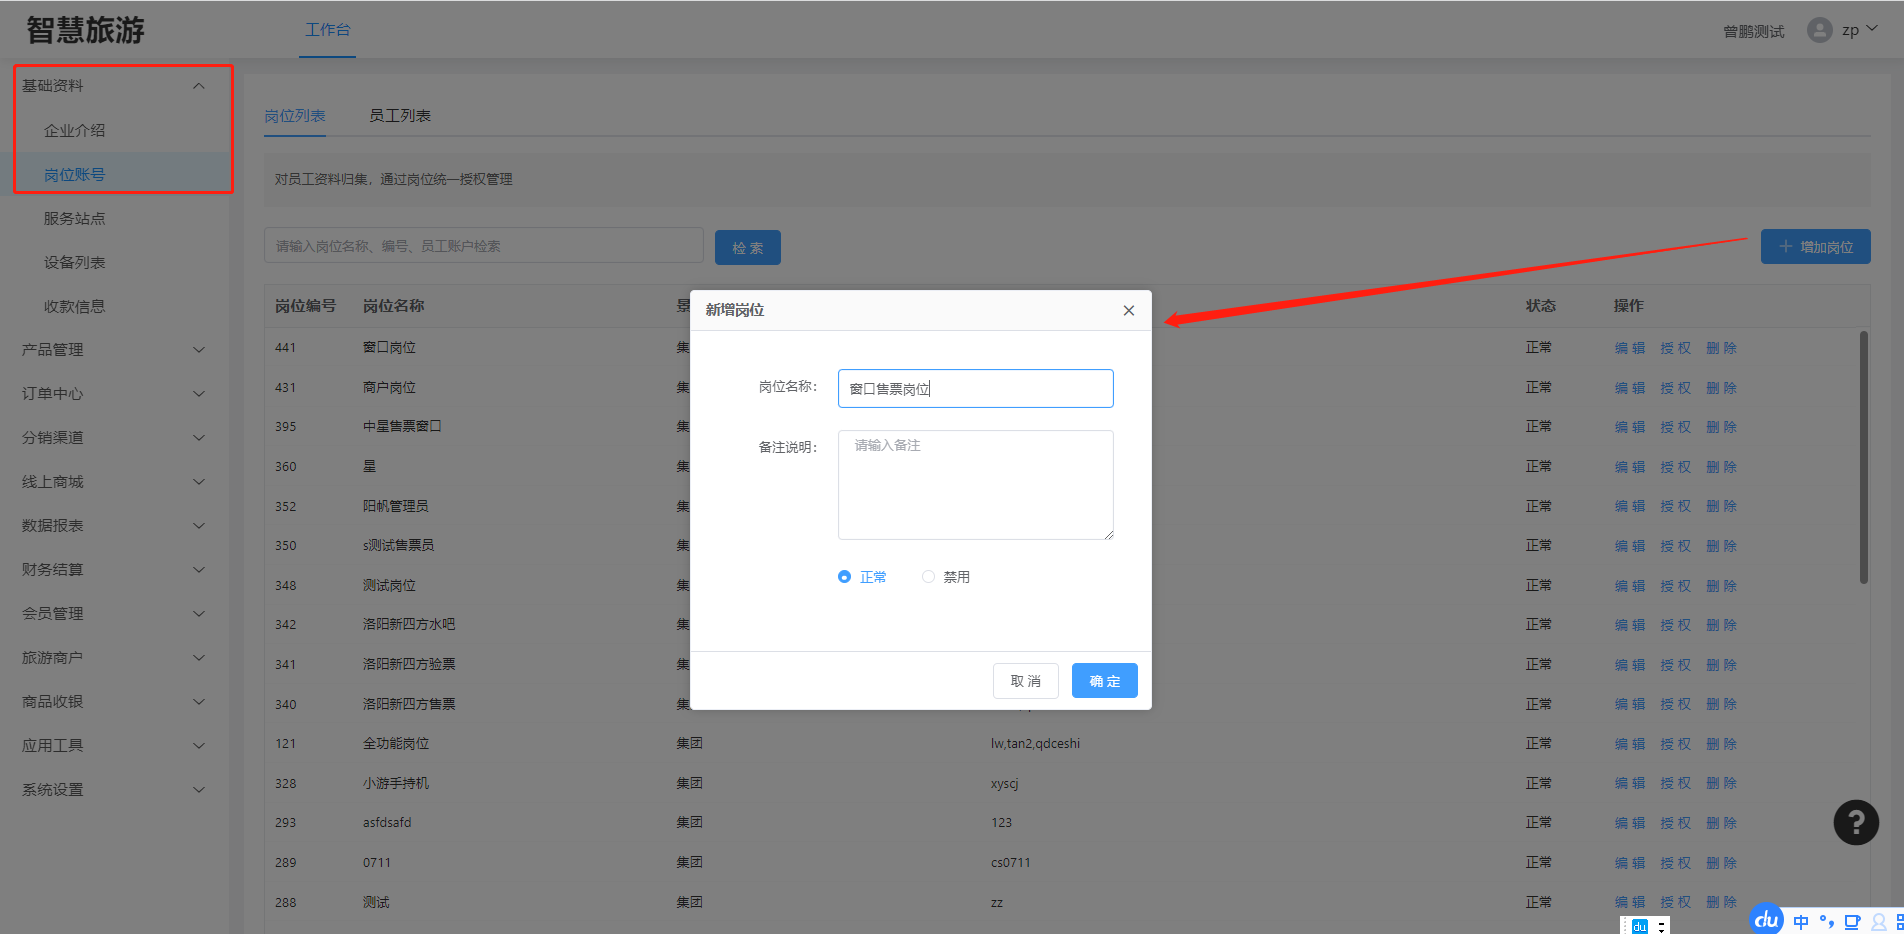Click the 岗位名称 text input field
1904x934 pixels.
[x=975, y=389]
